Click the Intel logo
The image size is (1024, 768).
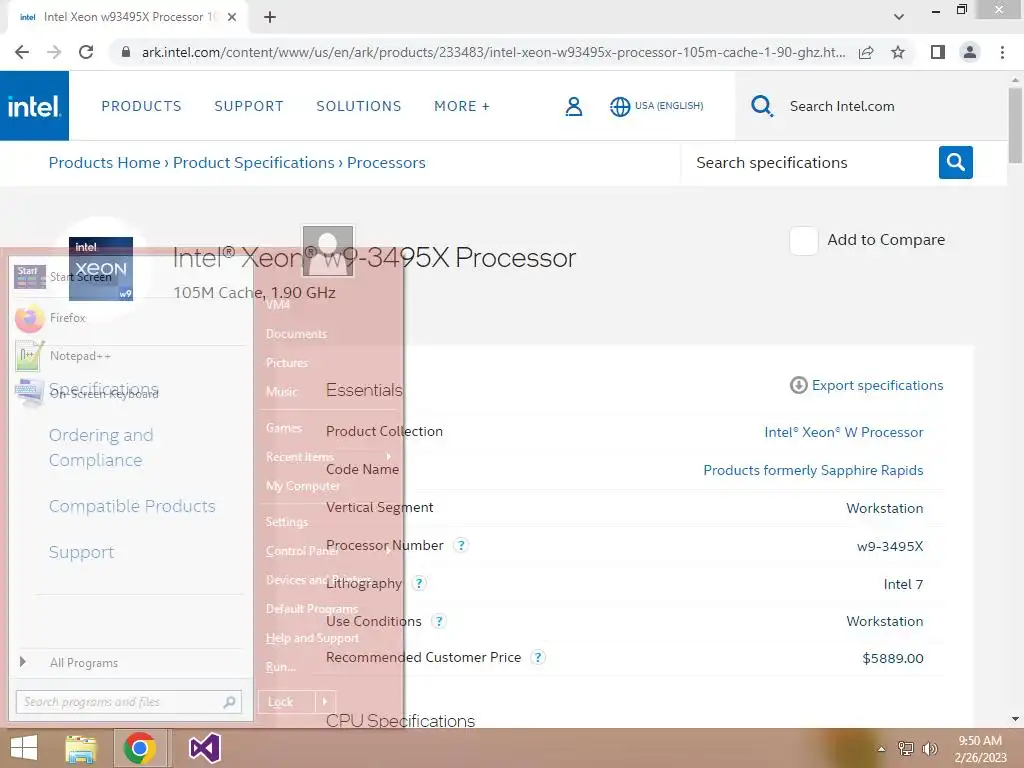pos(34,106)
